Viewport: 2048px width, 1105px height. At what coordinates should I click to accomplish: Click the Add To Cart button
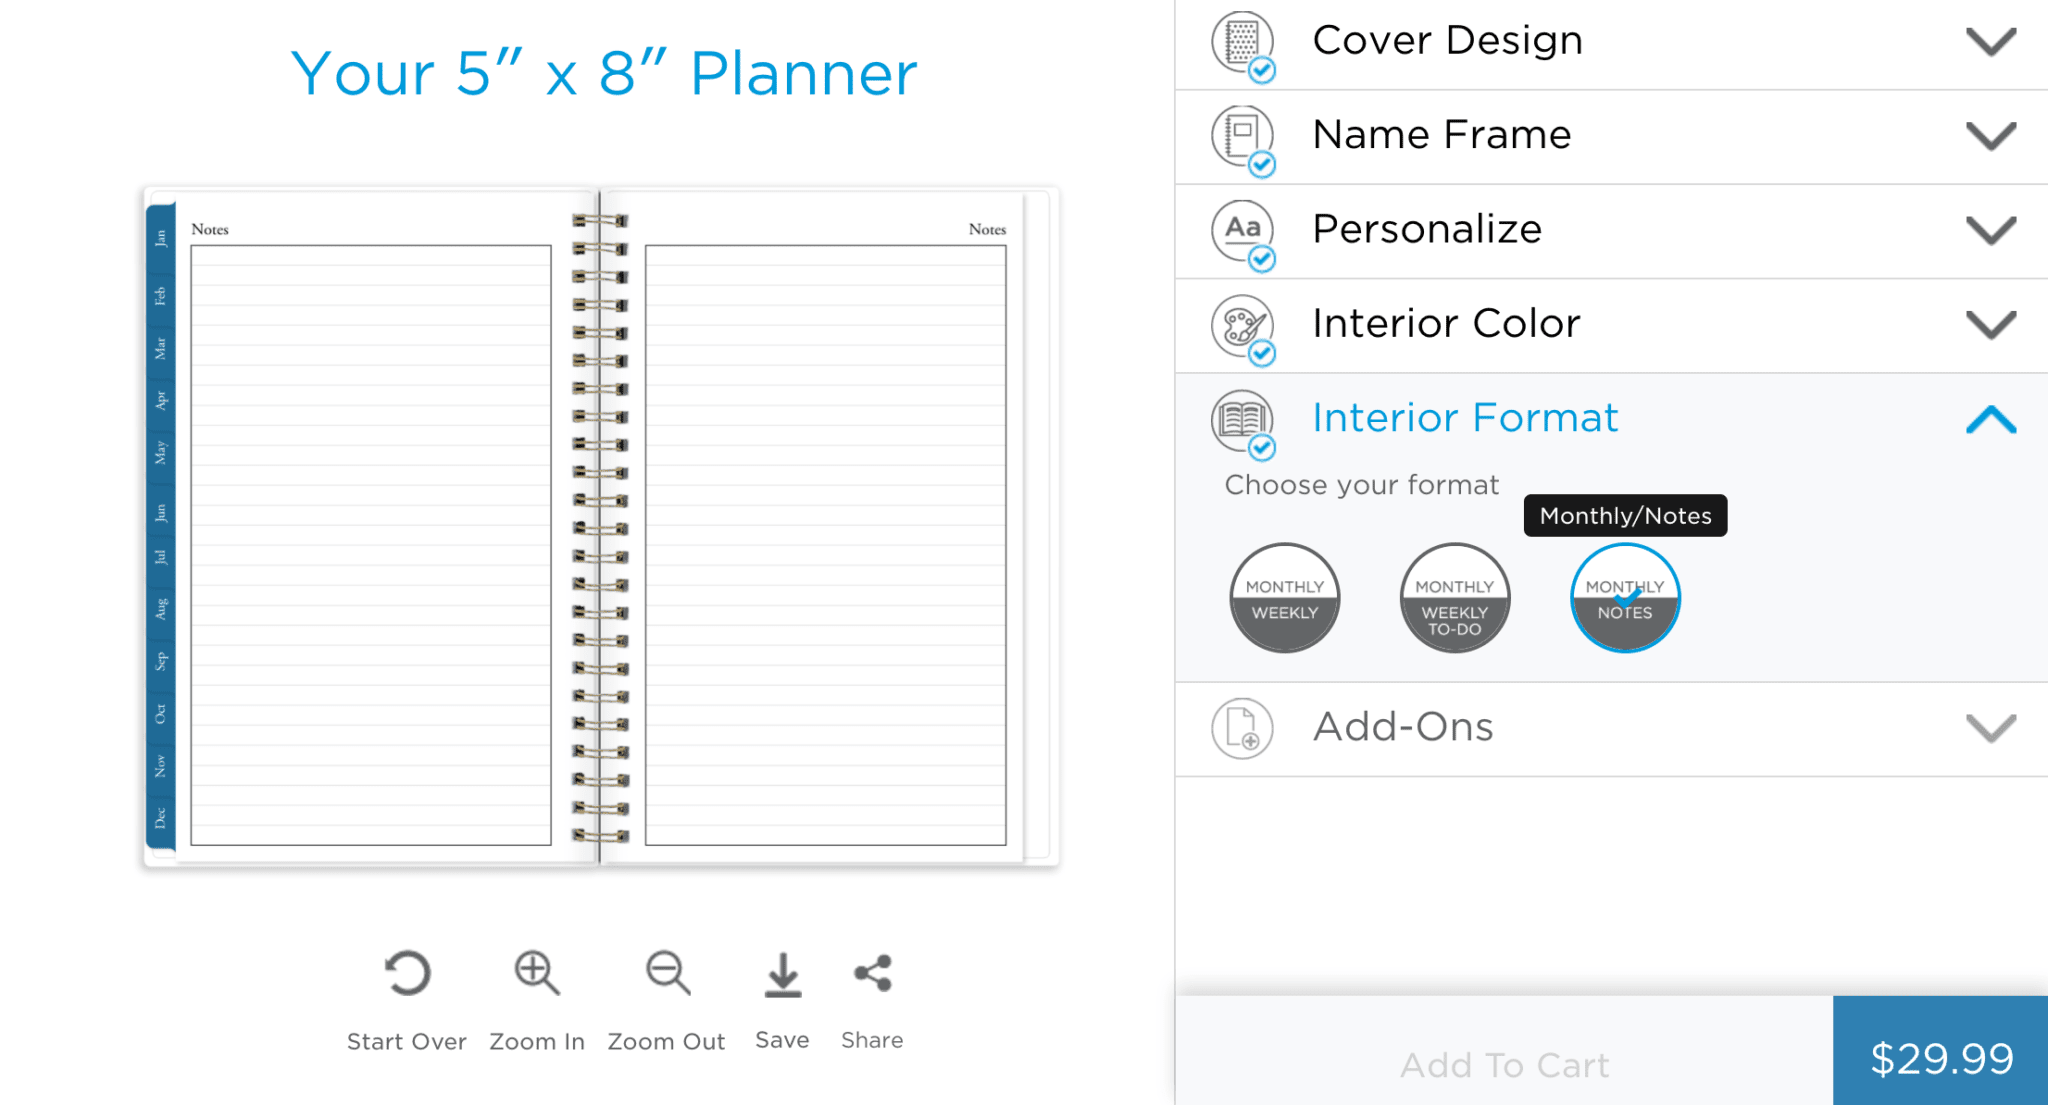point(1504,1064)
